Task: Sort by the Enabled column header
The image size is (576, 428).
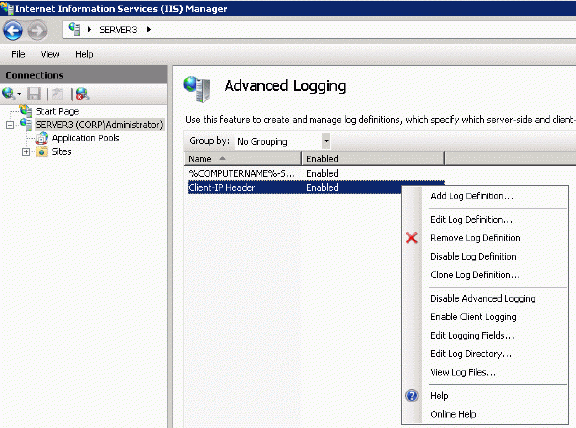Action: (373, 159)
